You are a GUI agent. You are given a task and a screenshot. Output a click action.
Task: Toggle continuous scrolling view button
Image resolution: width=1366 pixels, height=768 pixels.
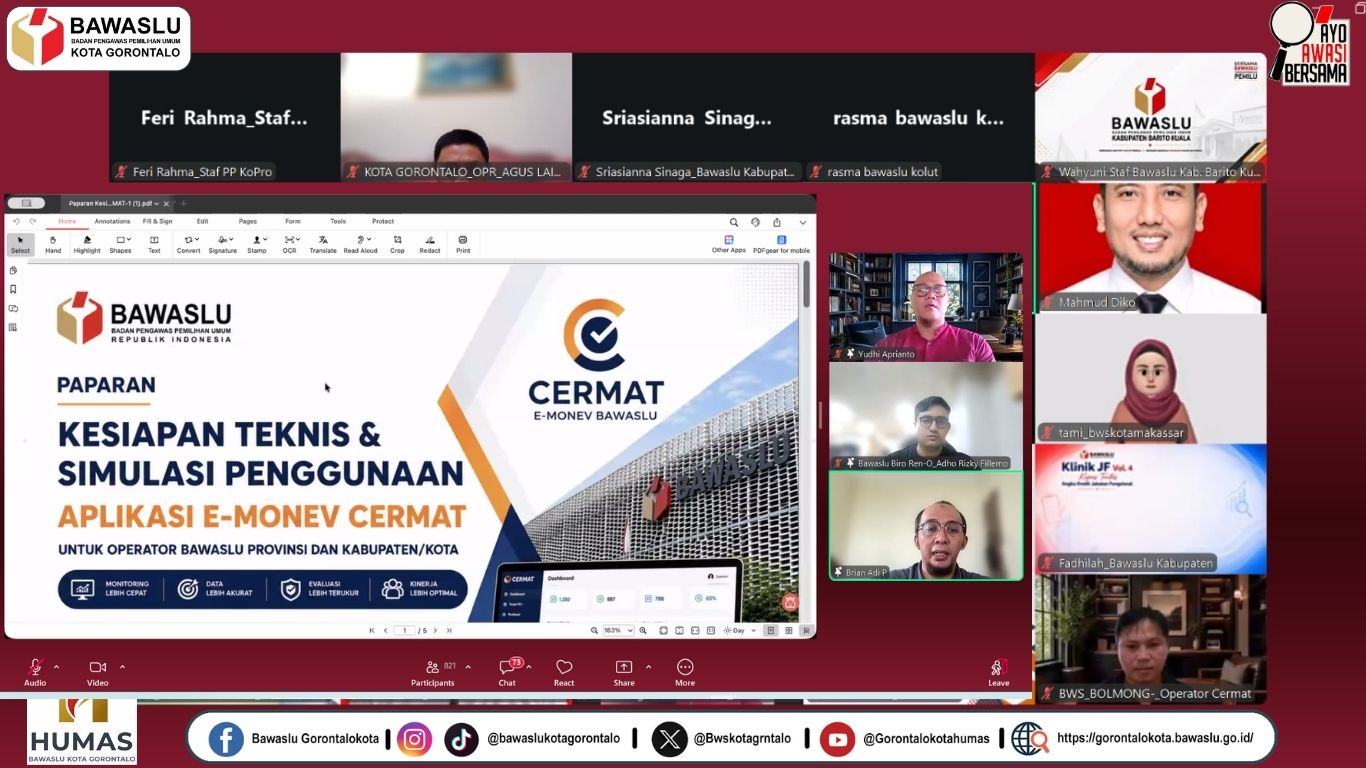coord(806,630)
